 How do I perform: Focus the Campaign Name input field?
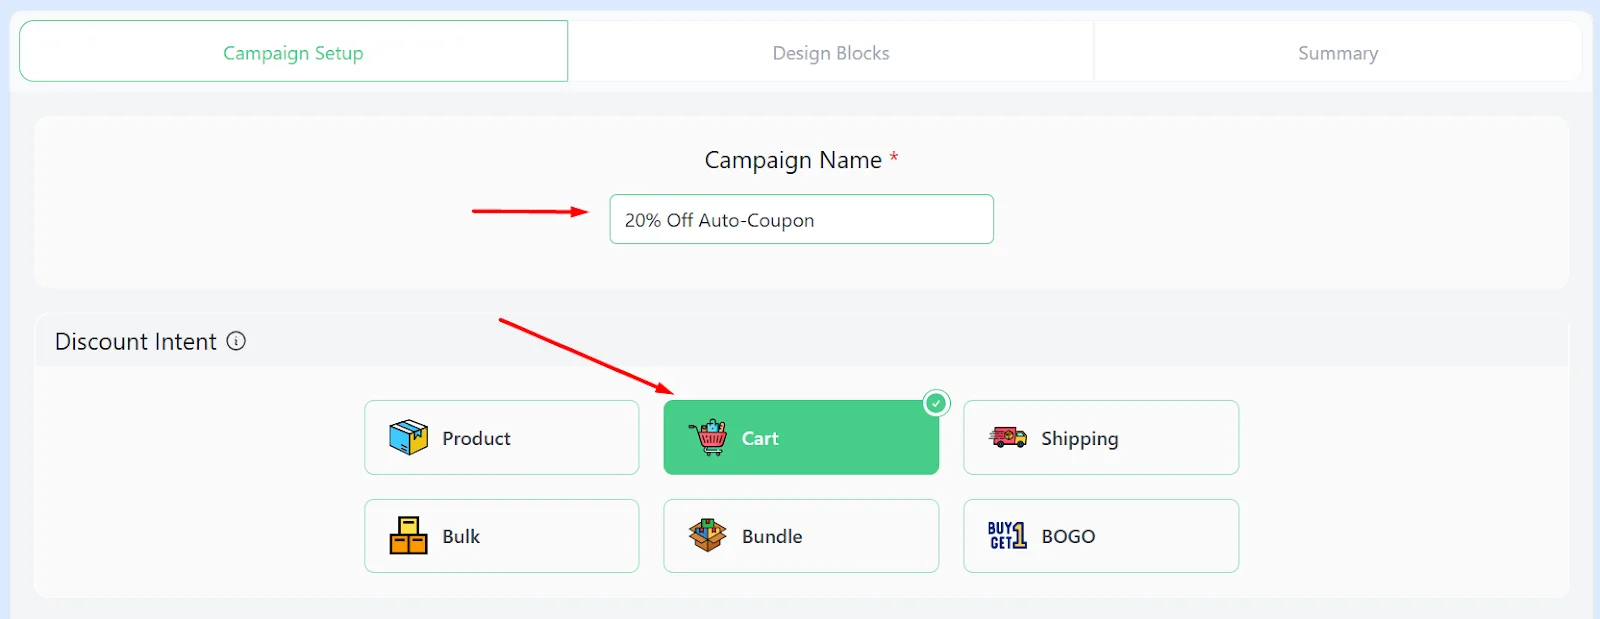[x=801, y=220]
